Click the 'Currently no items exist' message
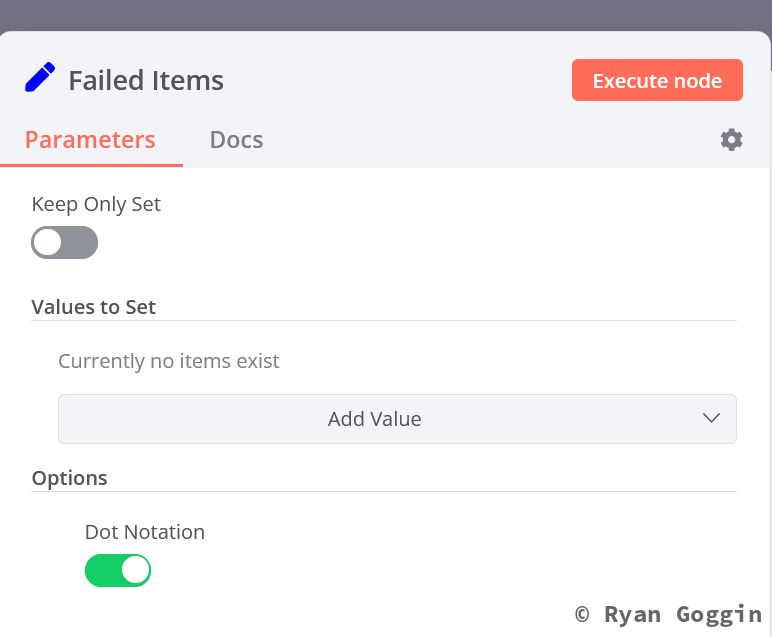The height and width of the screenshot is (637, 772). pyautogui.click(x=169, y=361)
